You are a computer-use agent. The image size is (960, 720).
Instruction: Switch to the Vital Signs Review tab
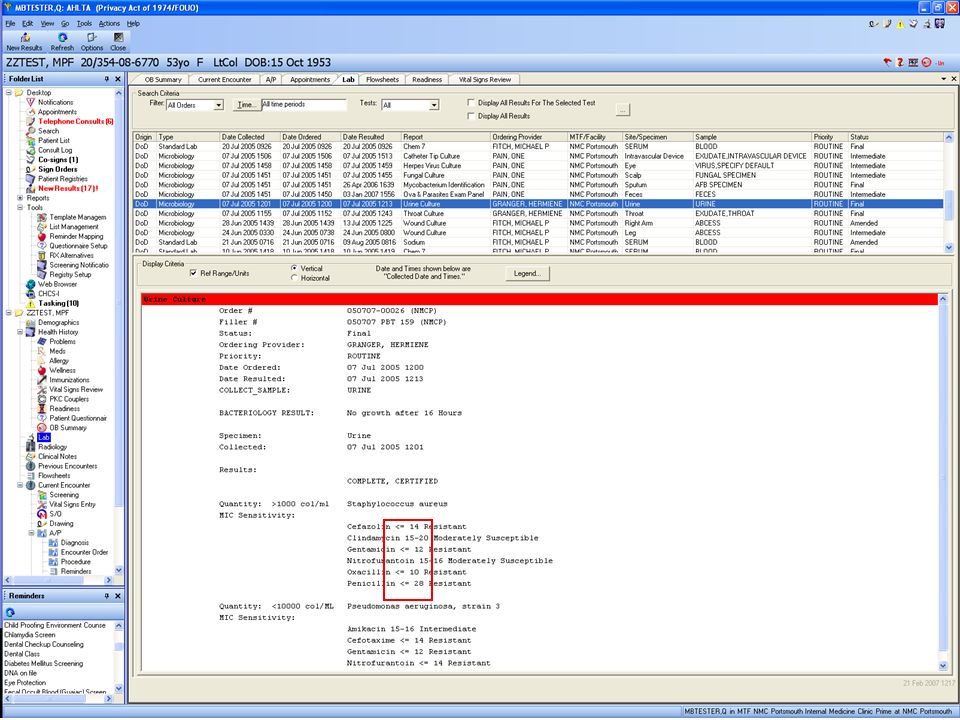coord(485,80)
